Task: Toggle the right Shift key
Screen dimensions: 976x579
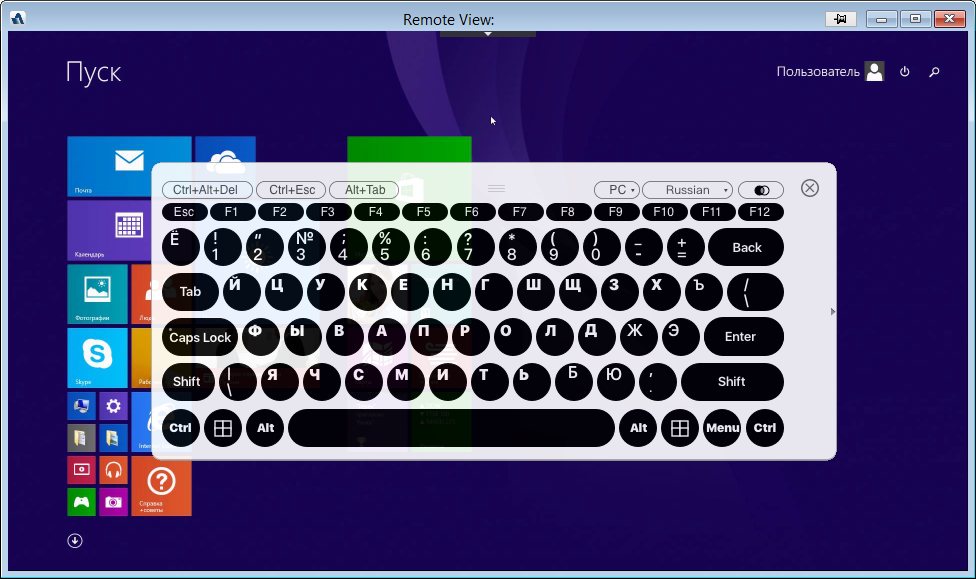Action: pos(732,382)
